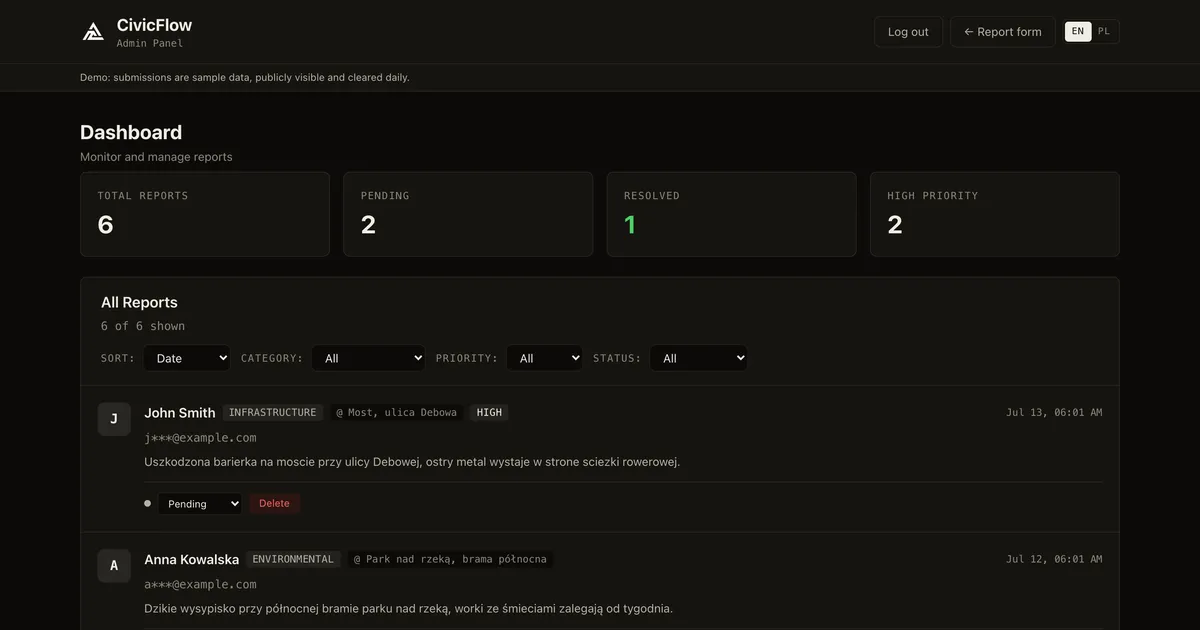Image resolution: width=1200 pixels, height=630 pixels.
Task: Click the a***@example.com email
Action: (200, 584)
